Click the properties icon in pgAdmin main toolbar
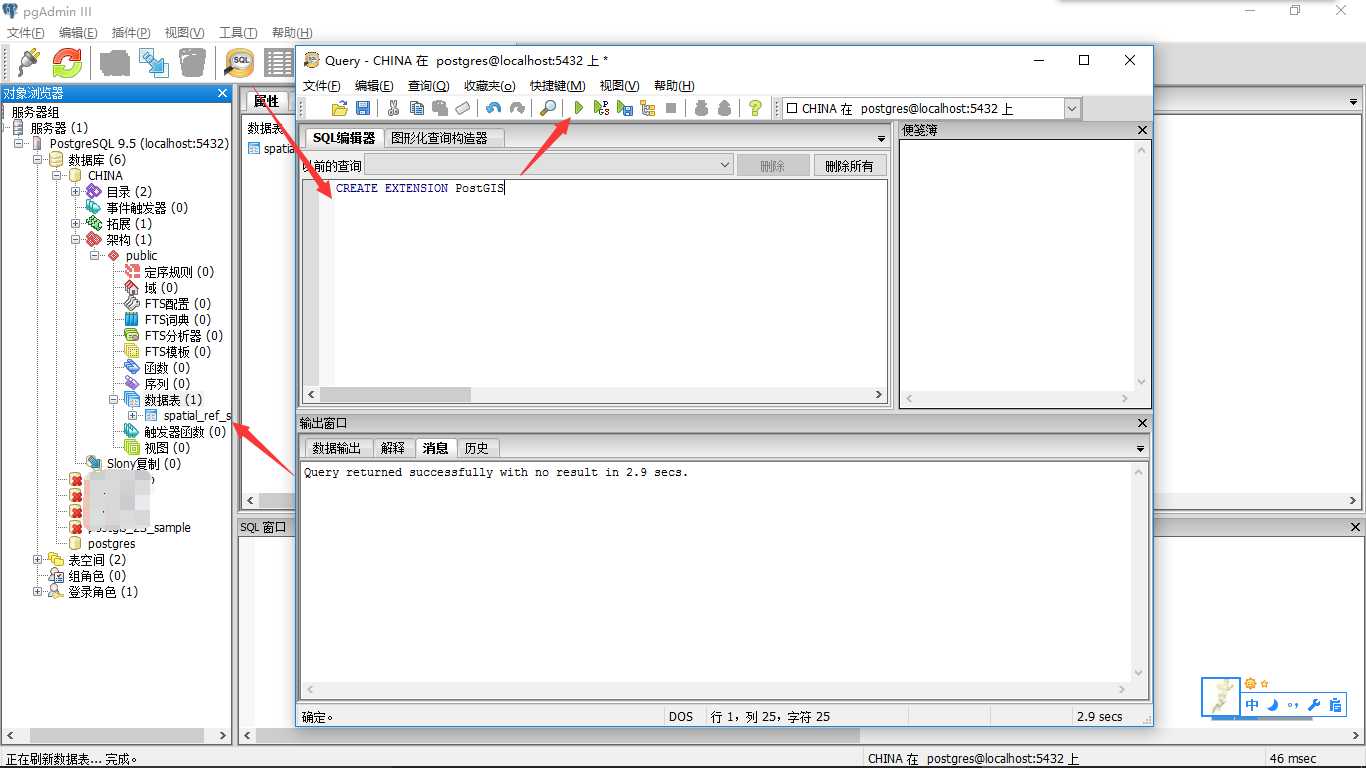 pyautogui.click(x=115, y=63)
